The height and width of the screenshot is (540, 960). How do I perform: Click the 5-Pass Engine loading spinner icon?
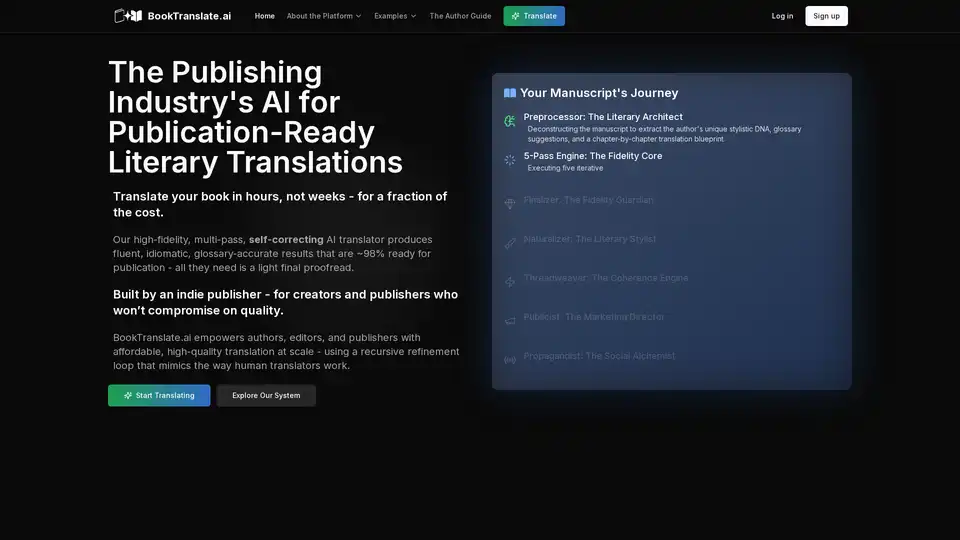(x=510, y=160)
